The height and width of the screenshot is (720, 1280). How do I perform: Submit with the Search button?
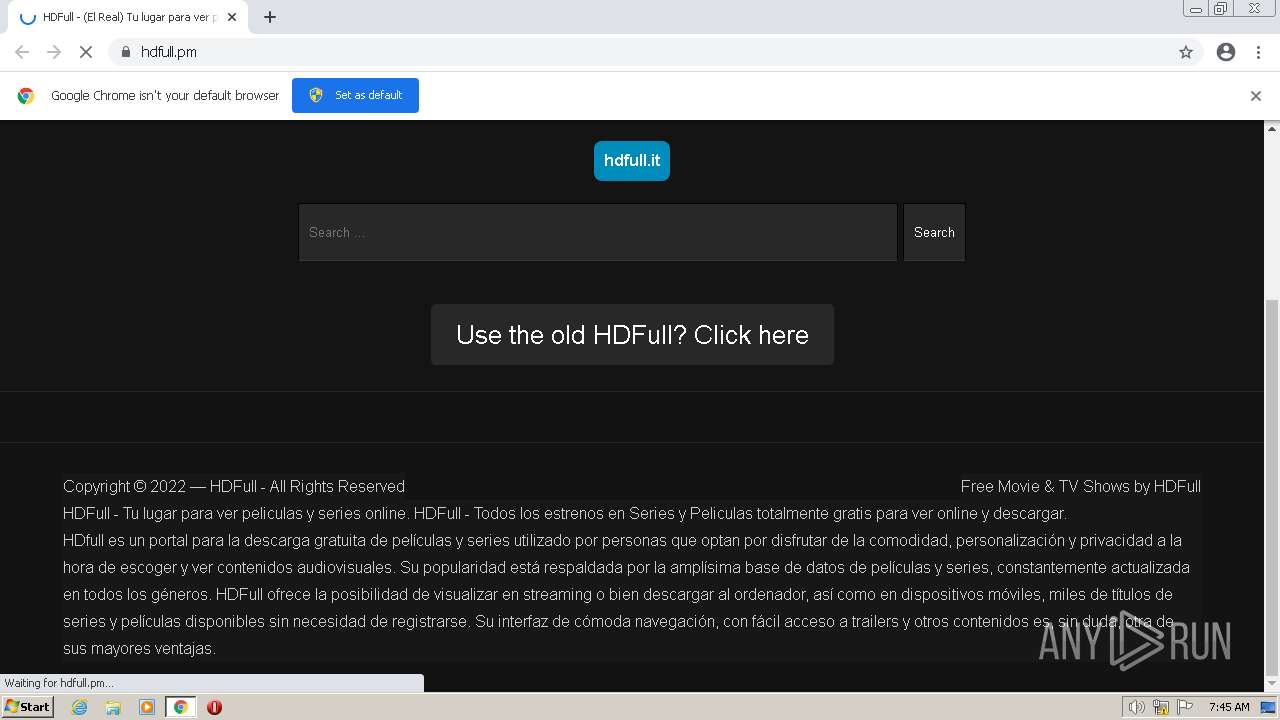click(x=934, y=232)
